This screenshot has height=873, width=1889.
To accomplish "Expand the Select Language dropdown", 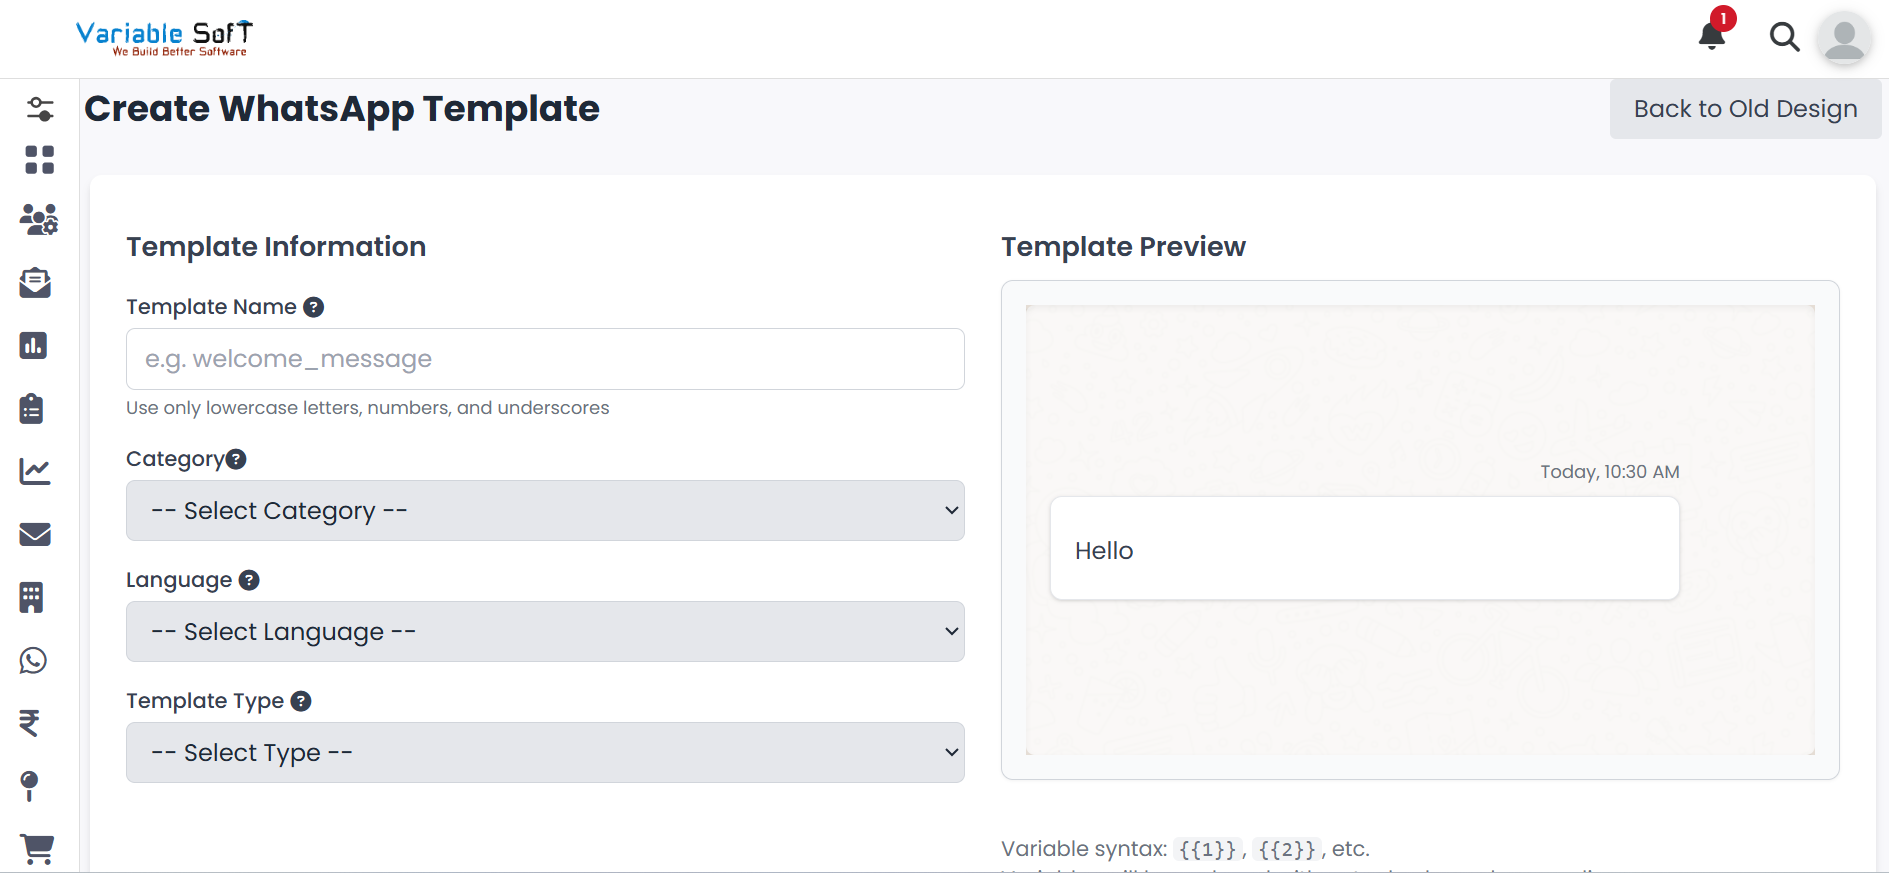I will (x=545, y=631).
